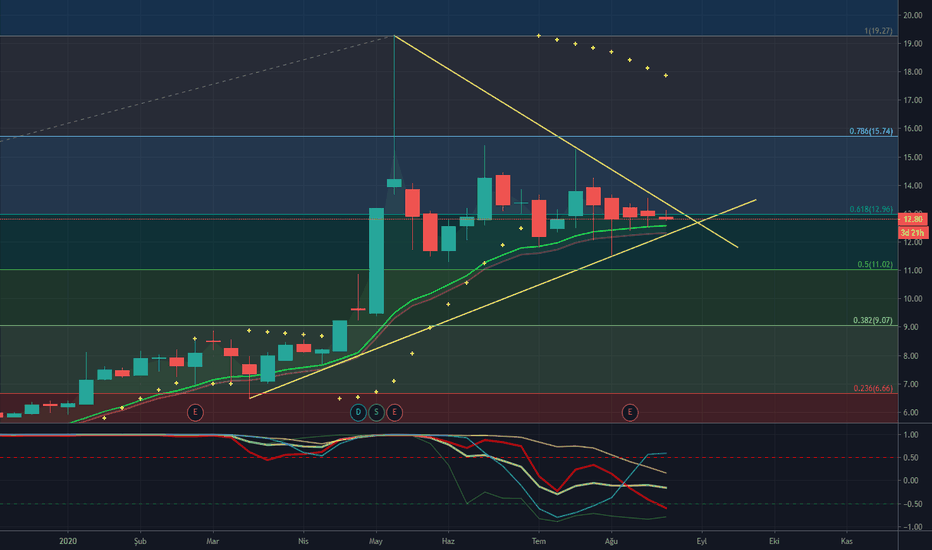Click the Ağu month label on time axis
This screenshot has height=550, width=932.
611,541
